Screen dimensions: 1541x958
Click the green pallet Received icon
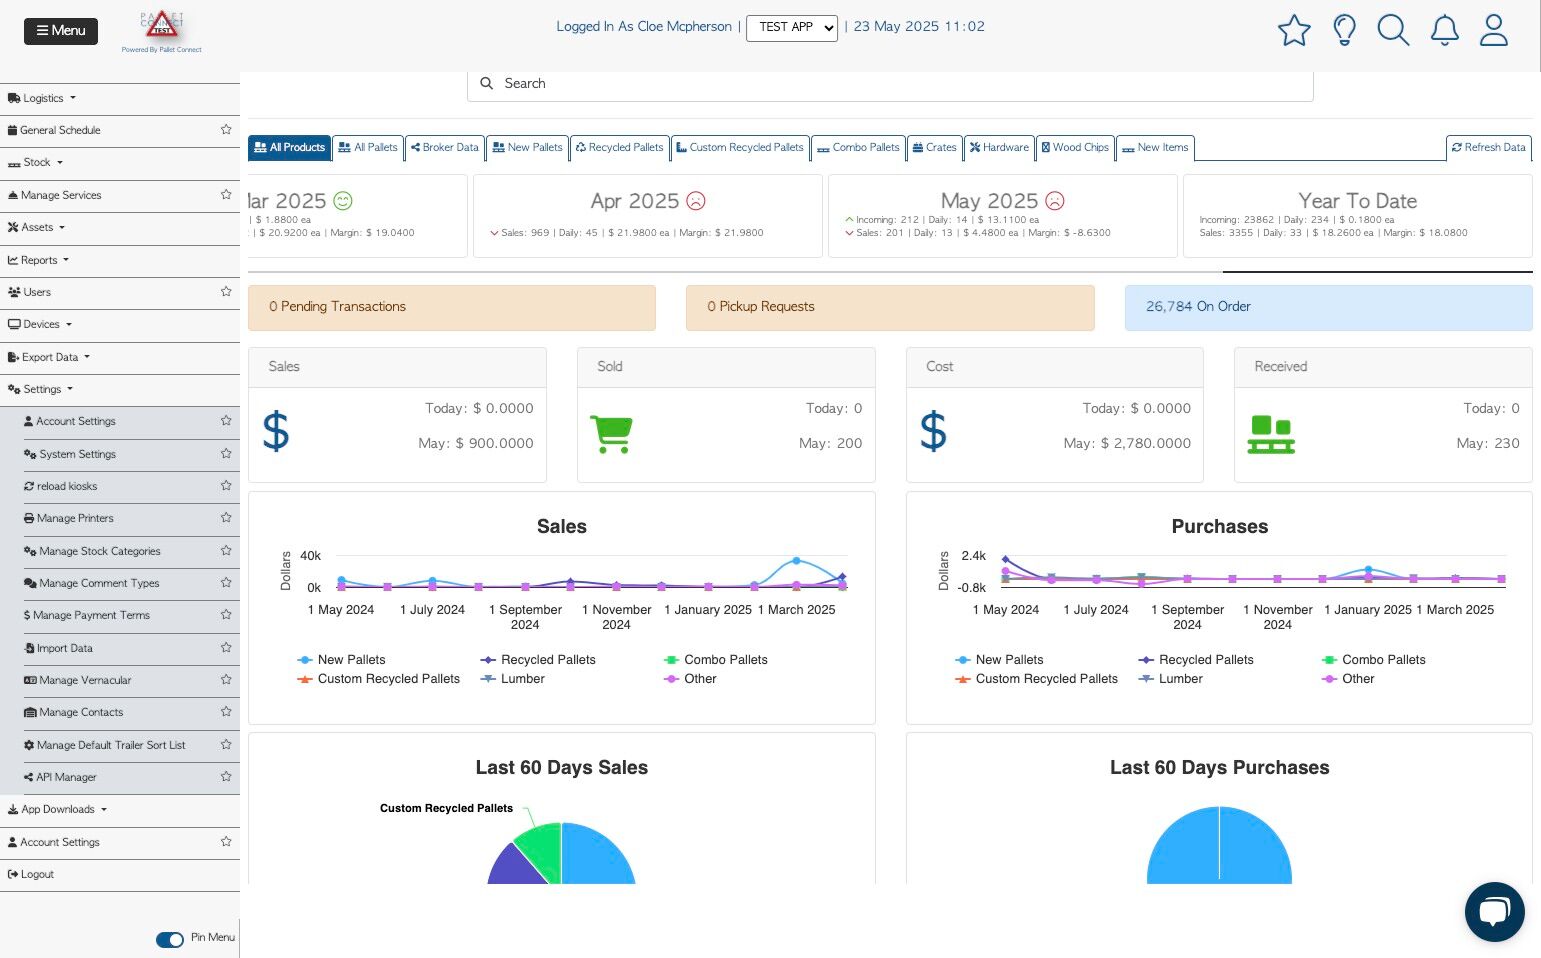tap(1271, 435)
